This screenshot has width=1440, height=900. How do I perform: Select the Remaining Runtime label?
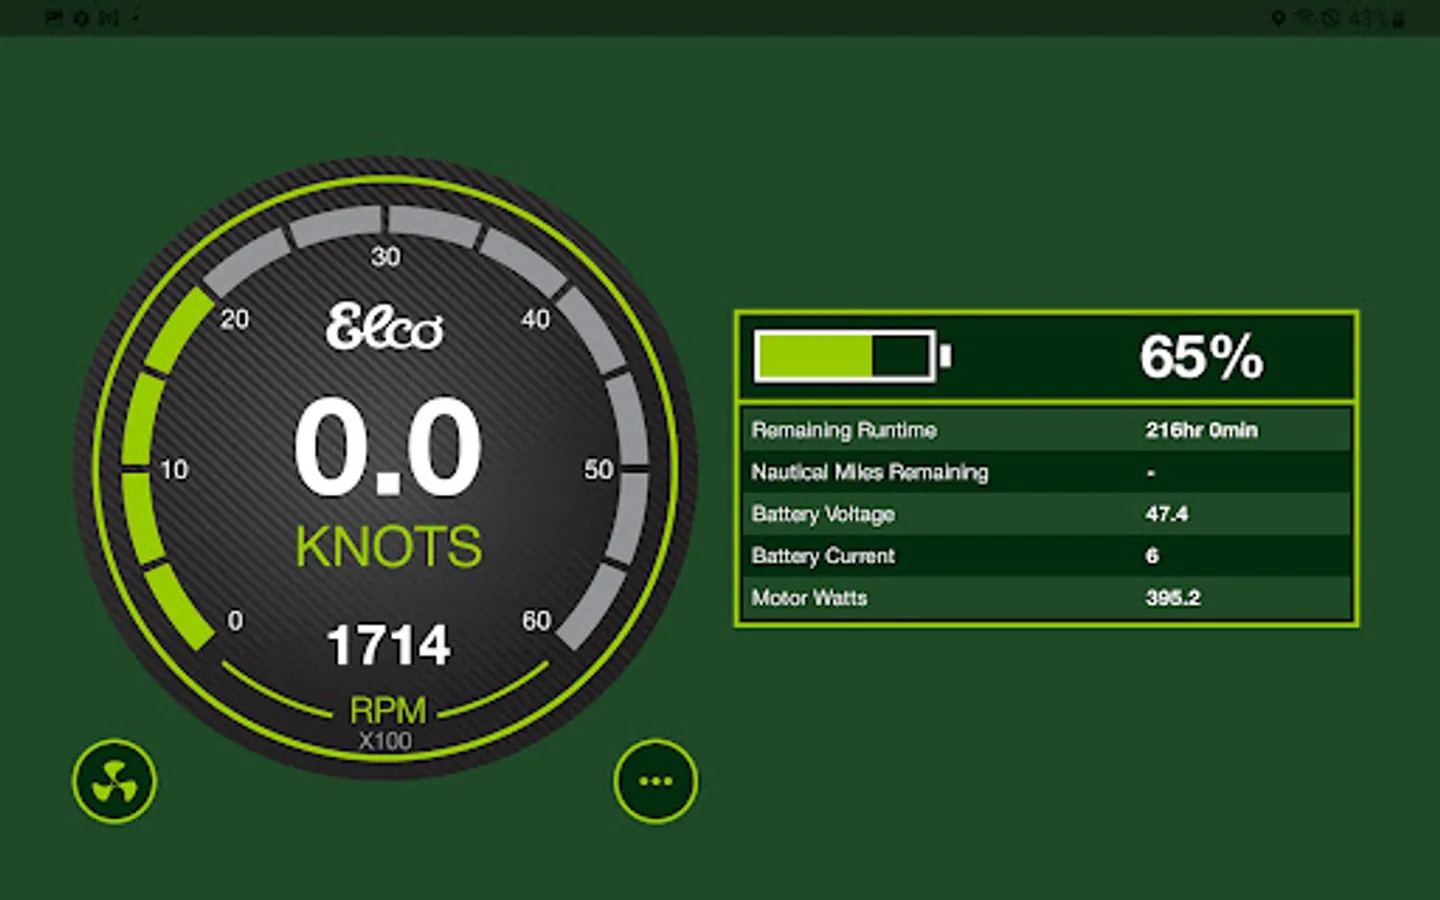(x=844, y=430)
